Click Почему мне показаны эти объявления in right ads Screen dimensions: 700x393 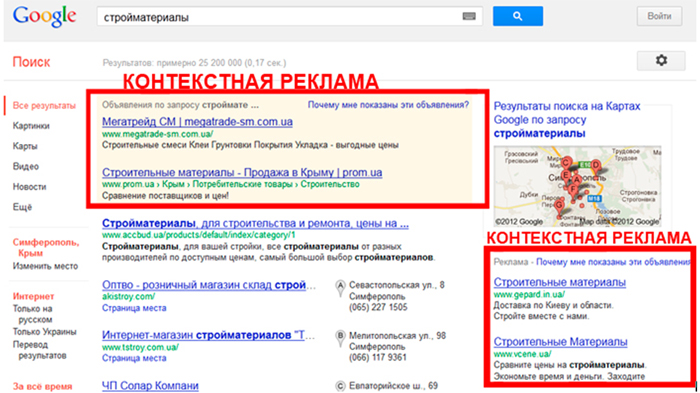pos(613,262)
